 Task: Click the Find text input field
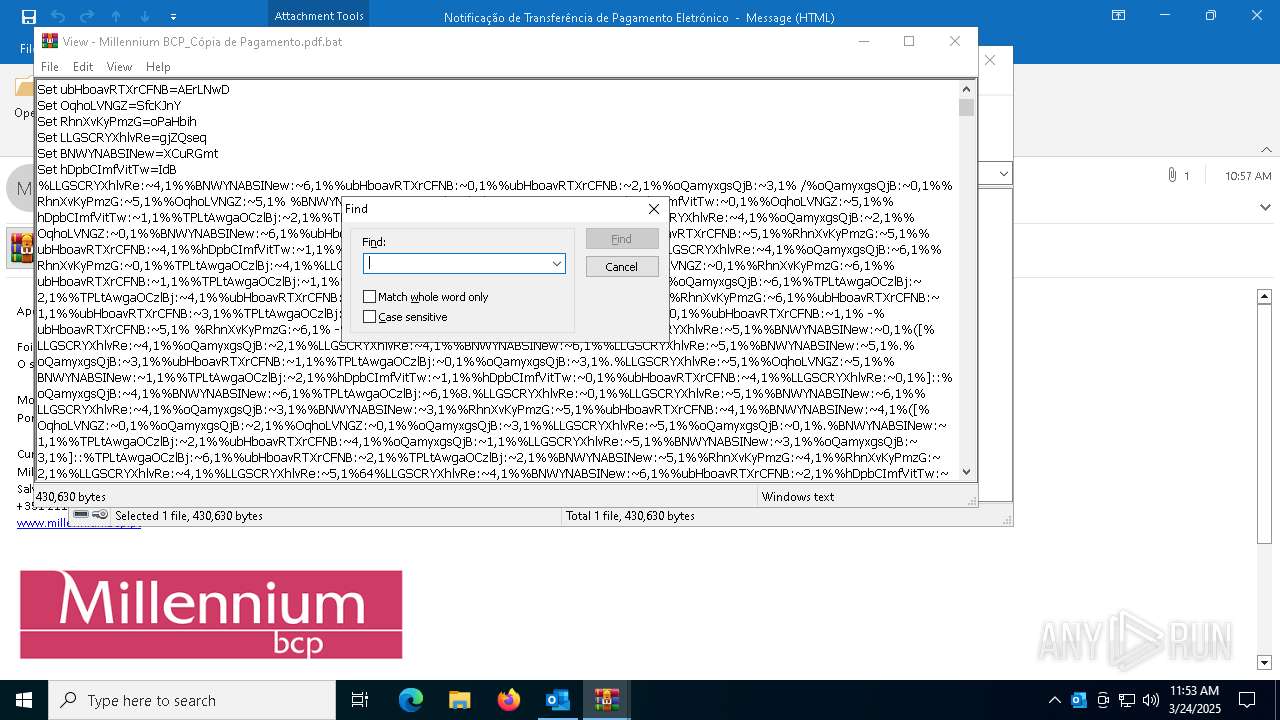tap(456, 263)
